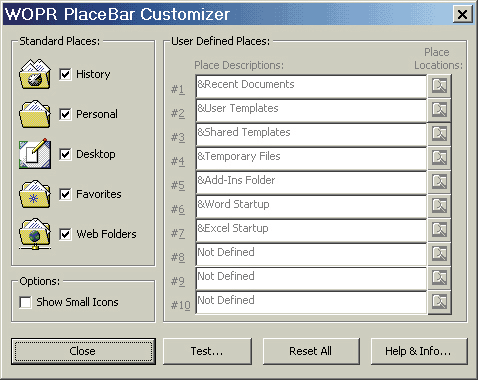Image resolution: width=478 pixels, height=380 pixels.
Task: Click the #9 Not Defined description field
Action: click(311, 278)
